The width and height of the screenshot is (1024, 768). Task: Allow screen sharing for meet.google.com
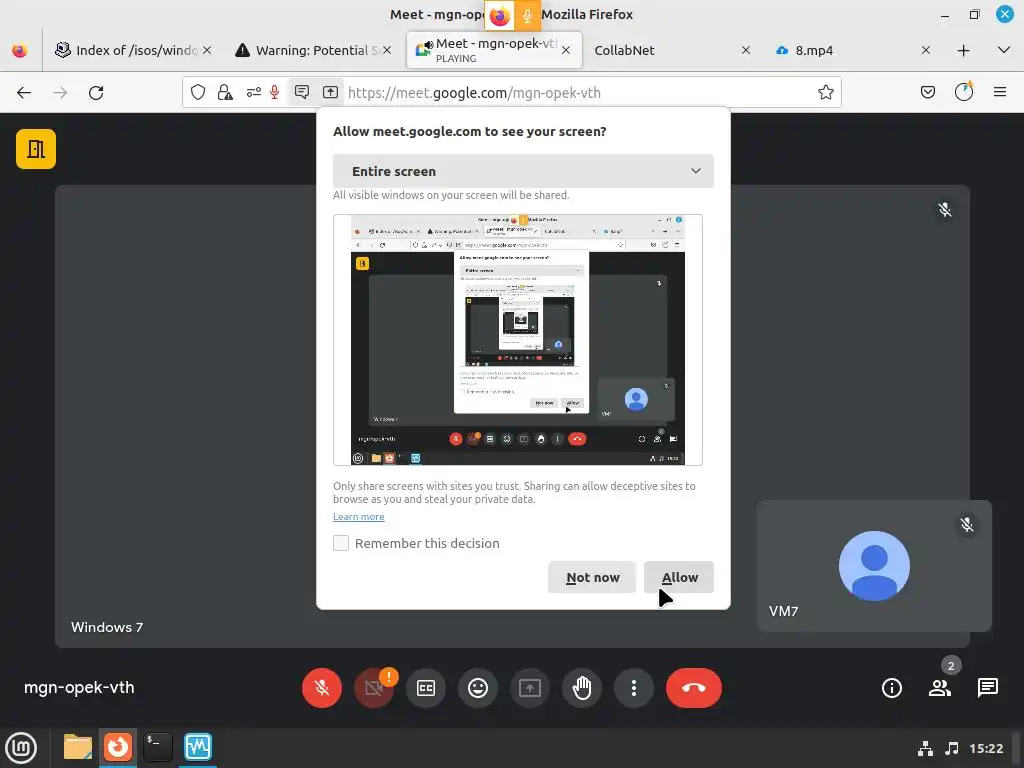(679, 577)
